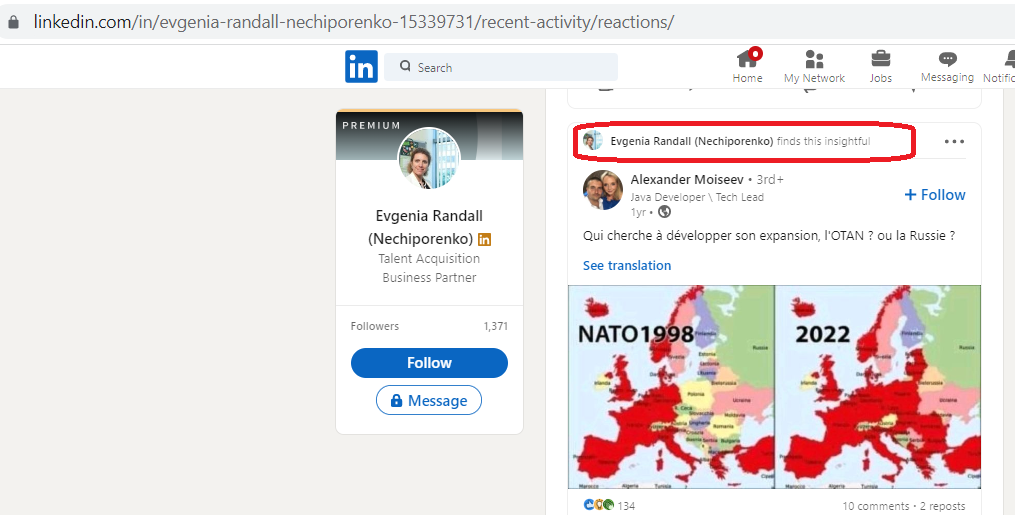Click + Follow next to Alexander Moiseev

[935, 195]
